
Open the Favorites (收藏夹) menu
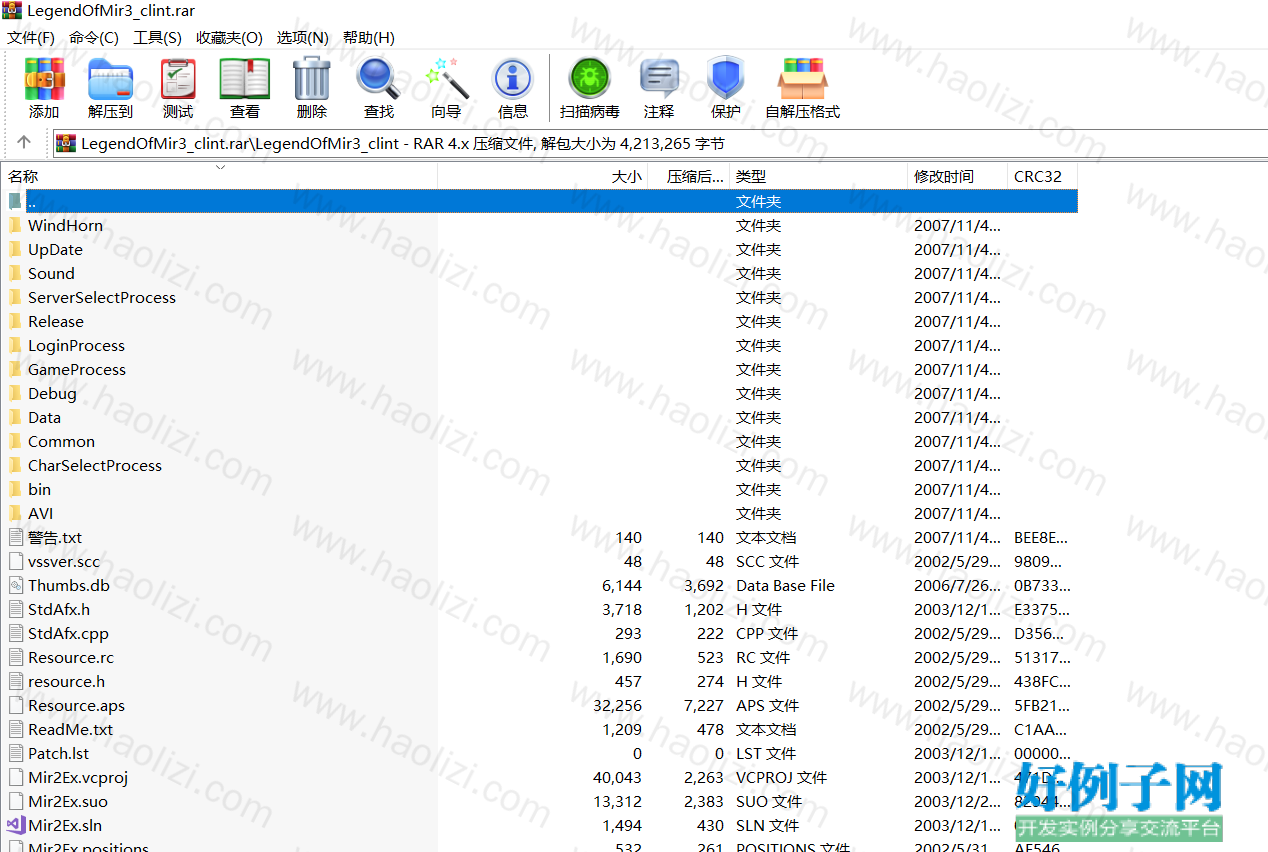tap(229, 37)
